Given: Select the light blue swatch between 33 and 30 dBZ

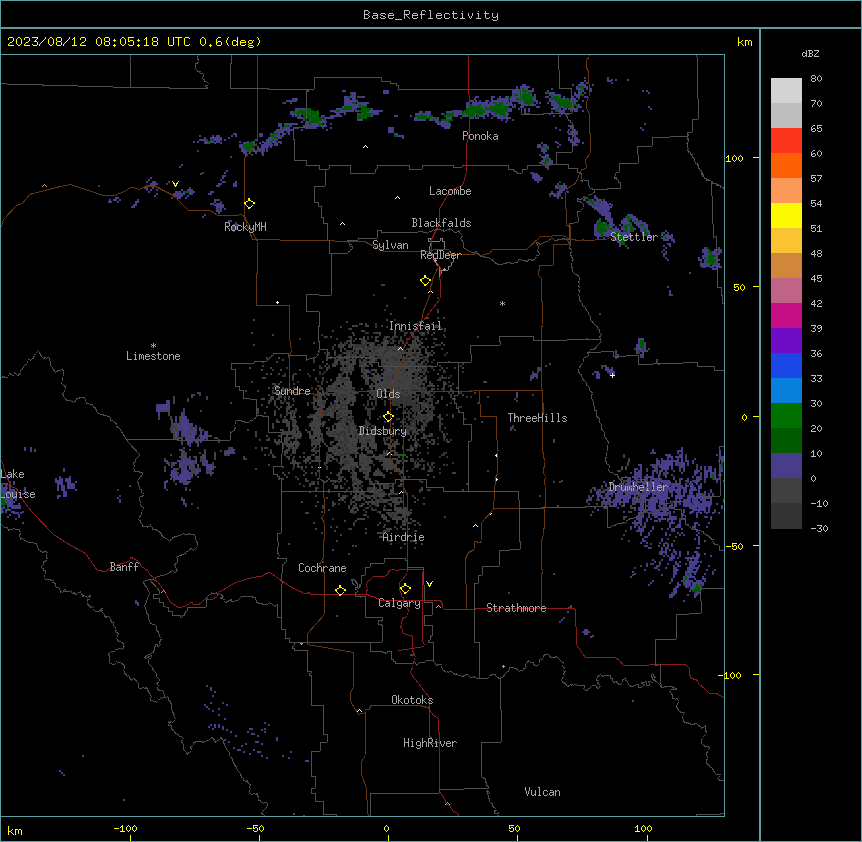Looking at the screenshot, I should point(786,391).
